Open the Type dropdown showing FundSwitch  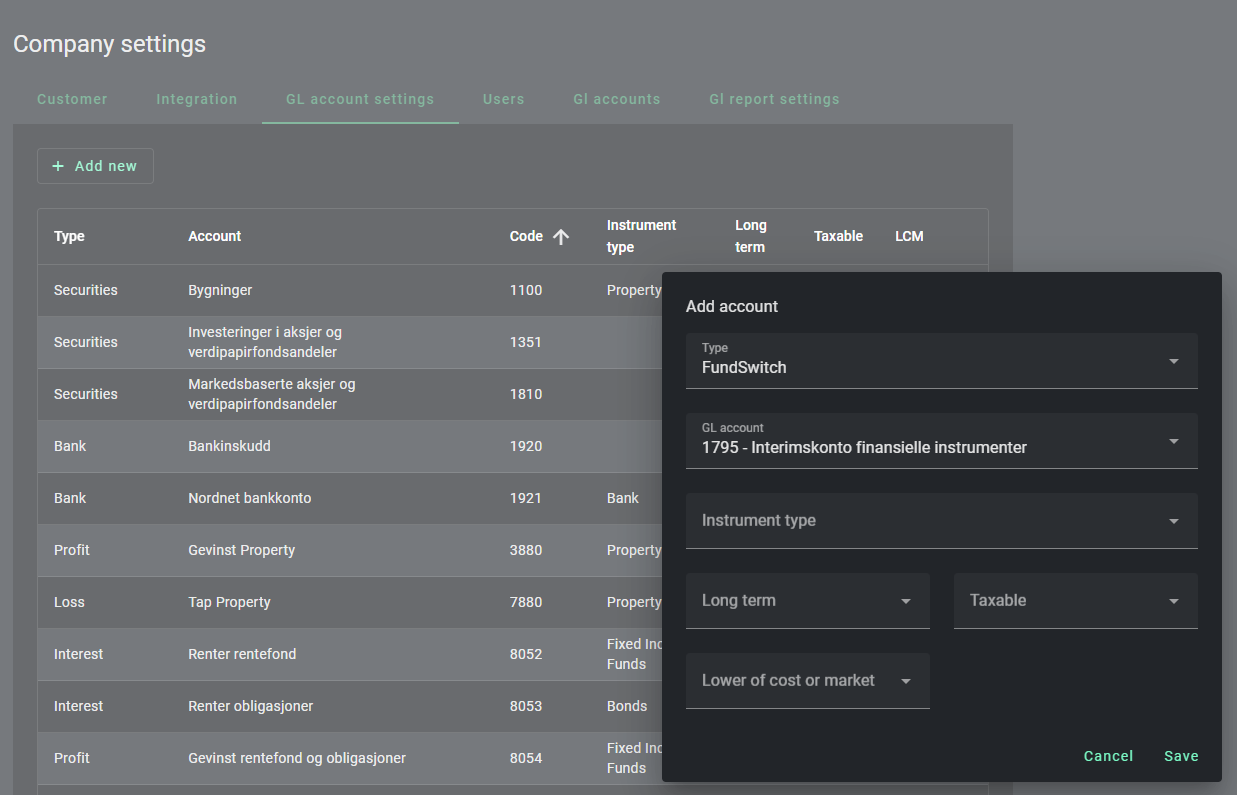[x=940, y=361]
